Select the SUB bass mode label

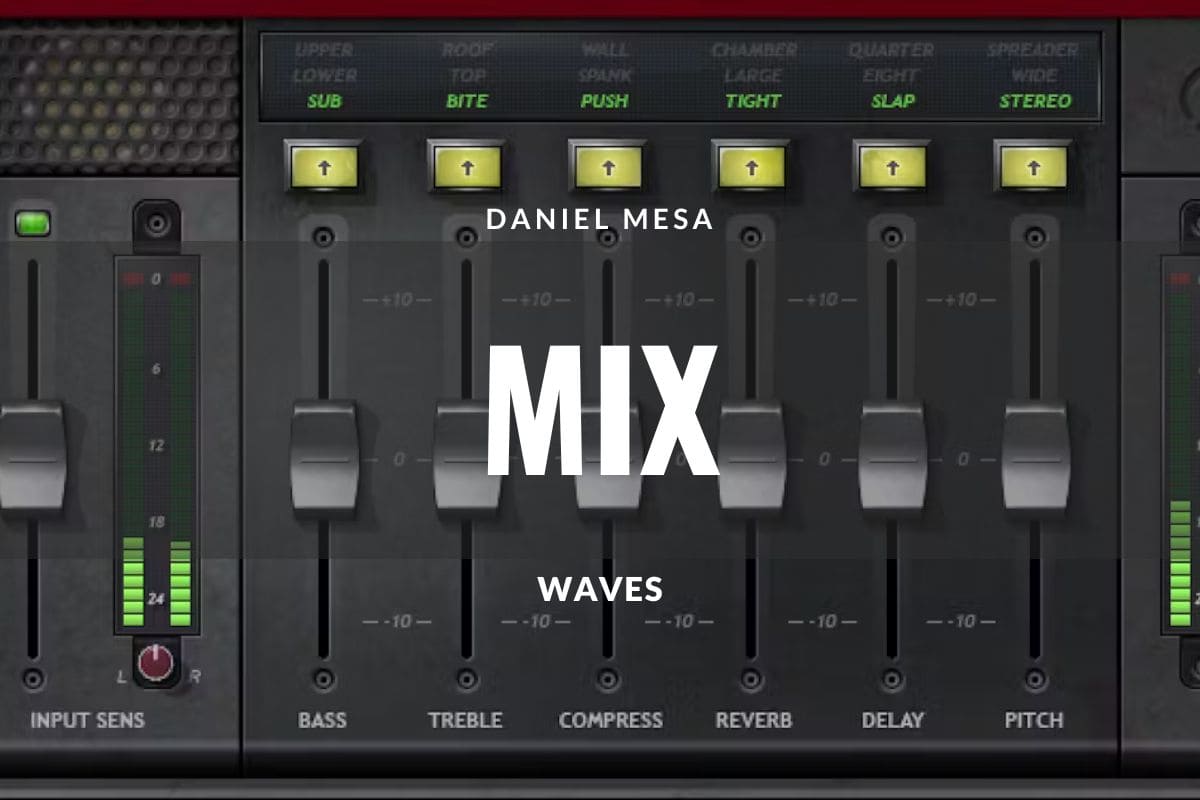coord(324,101)
